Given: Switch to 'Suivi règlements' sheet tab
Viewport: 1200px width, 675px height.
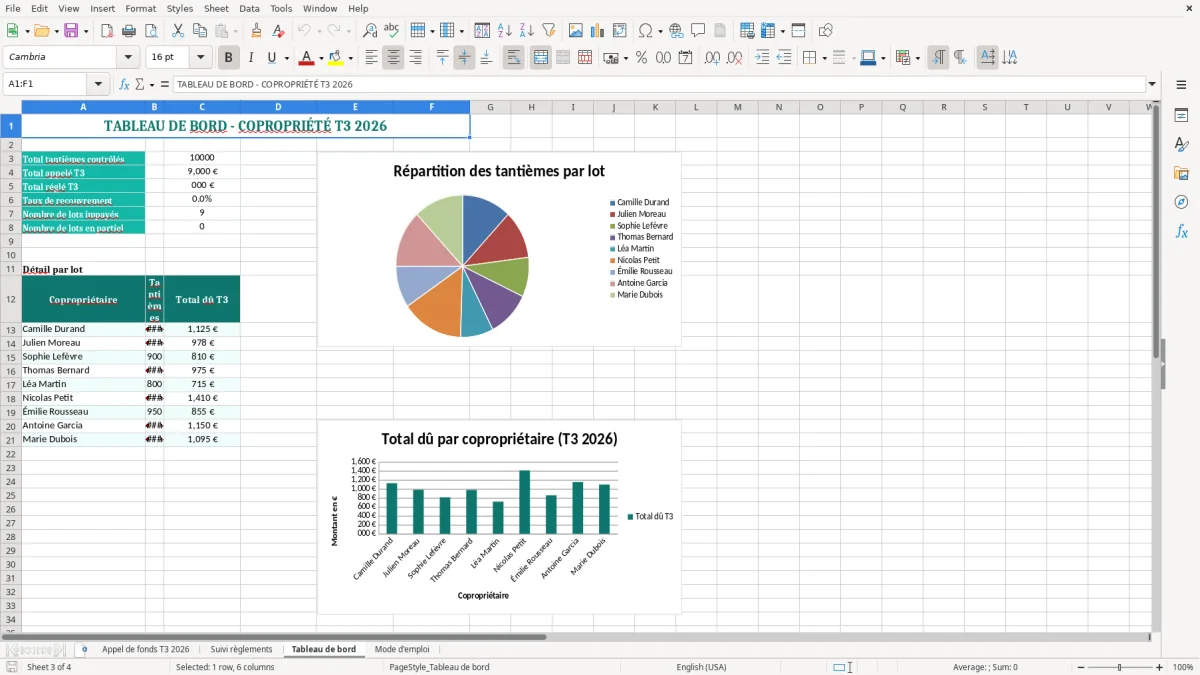Looking at the screenshot, I should tap(241, 649).
